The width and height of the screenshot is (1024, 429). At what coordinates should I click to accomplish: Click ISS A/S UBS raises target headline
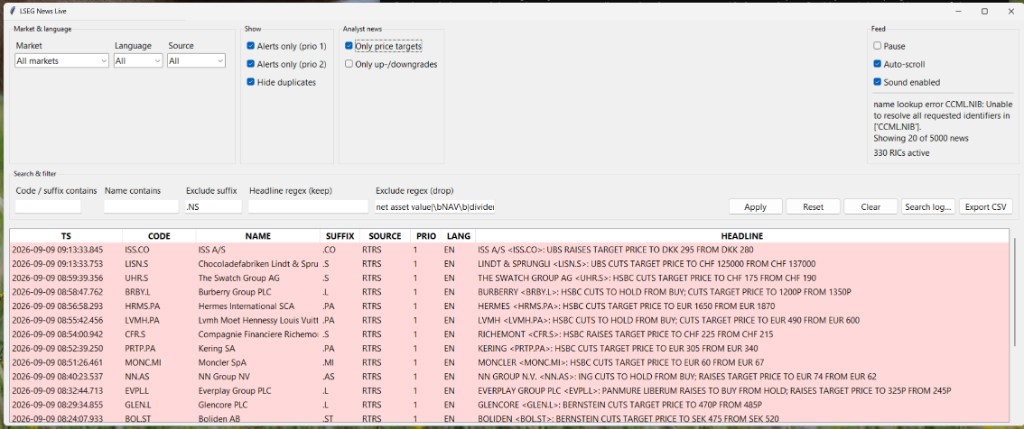(x=615, y=249)
